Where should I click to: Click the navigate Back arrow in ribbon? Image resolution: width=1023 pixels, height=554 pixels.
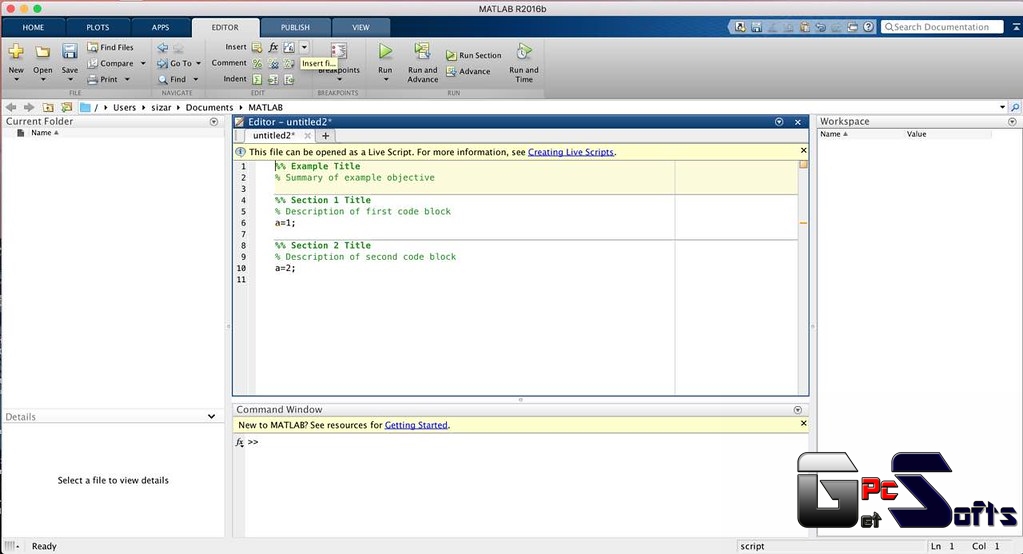click(x=162, y=48)
